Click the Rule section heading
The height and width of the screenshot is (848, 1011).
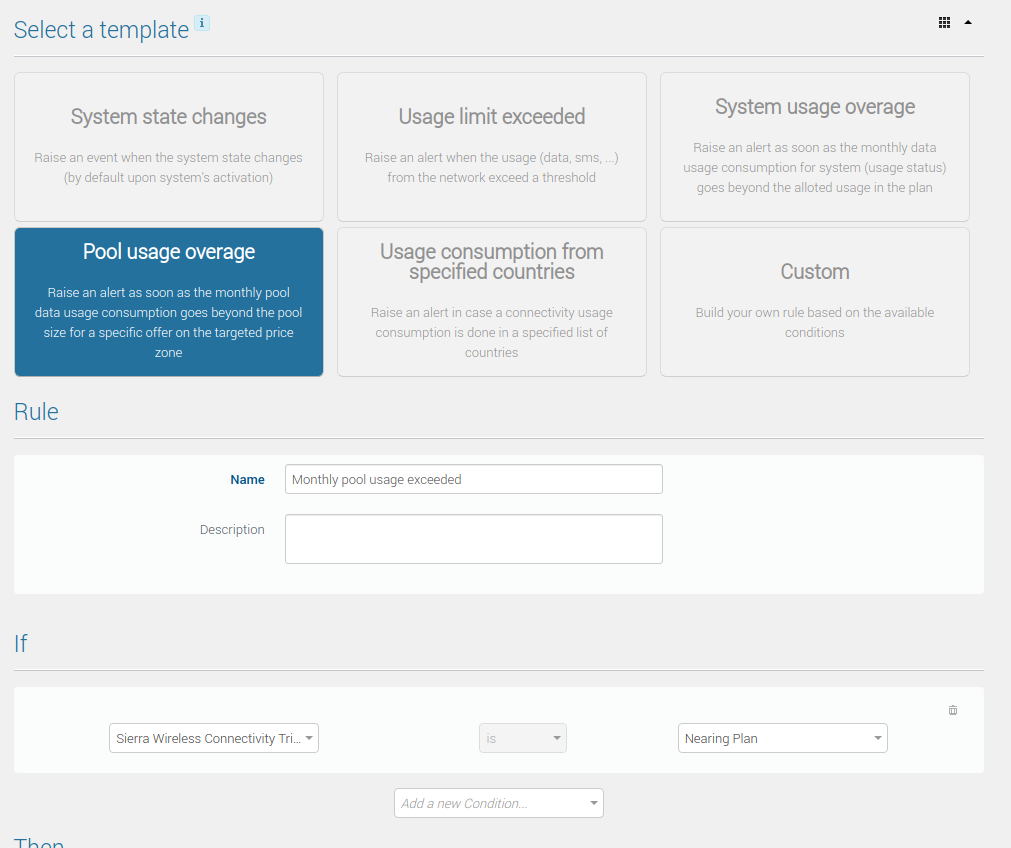pyautogui.click(x=36, y=412)
